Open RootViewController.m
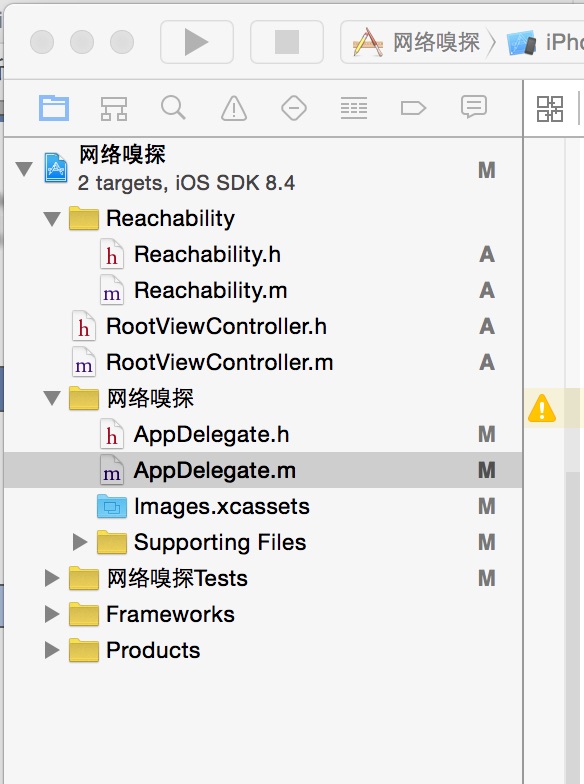584x784 pixels. click(262, 362)
